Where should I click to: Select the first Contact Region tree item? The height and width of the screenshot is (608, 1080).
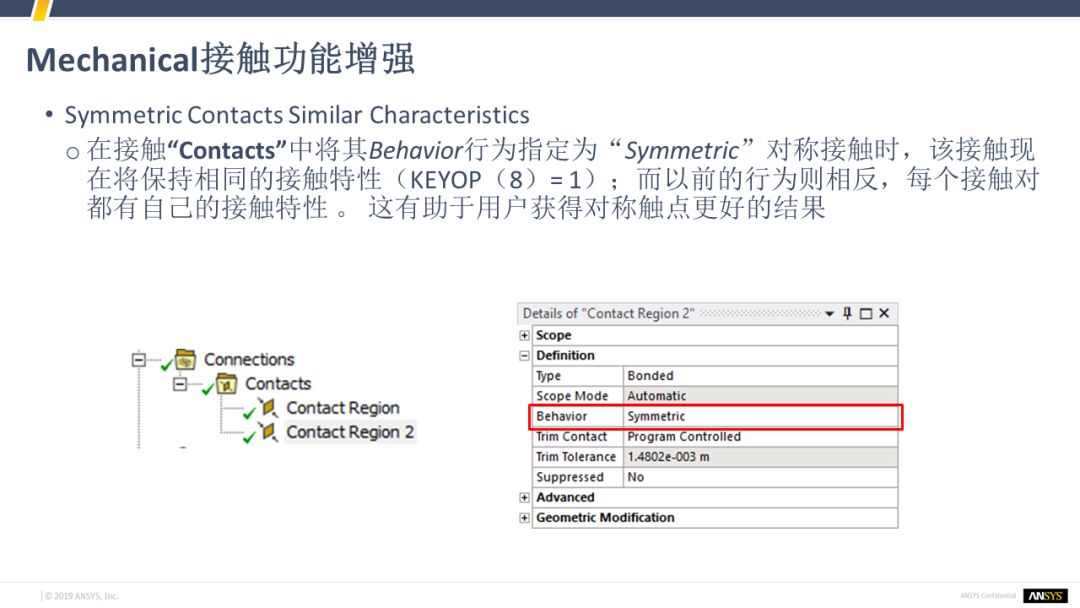tap(342, 408)
